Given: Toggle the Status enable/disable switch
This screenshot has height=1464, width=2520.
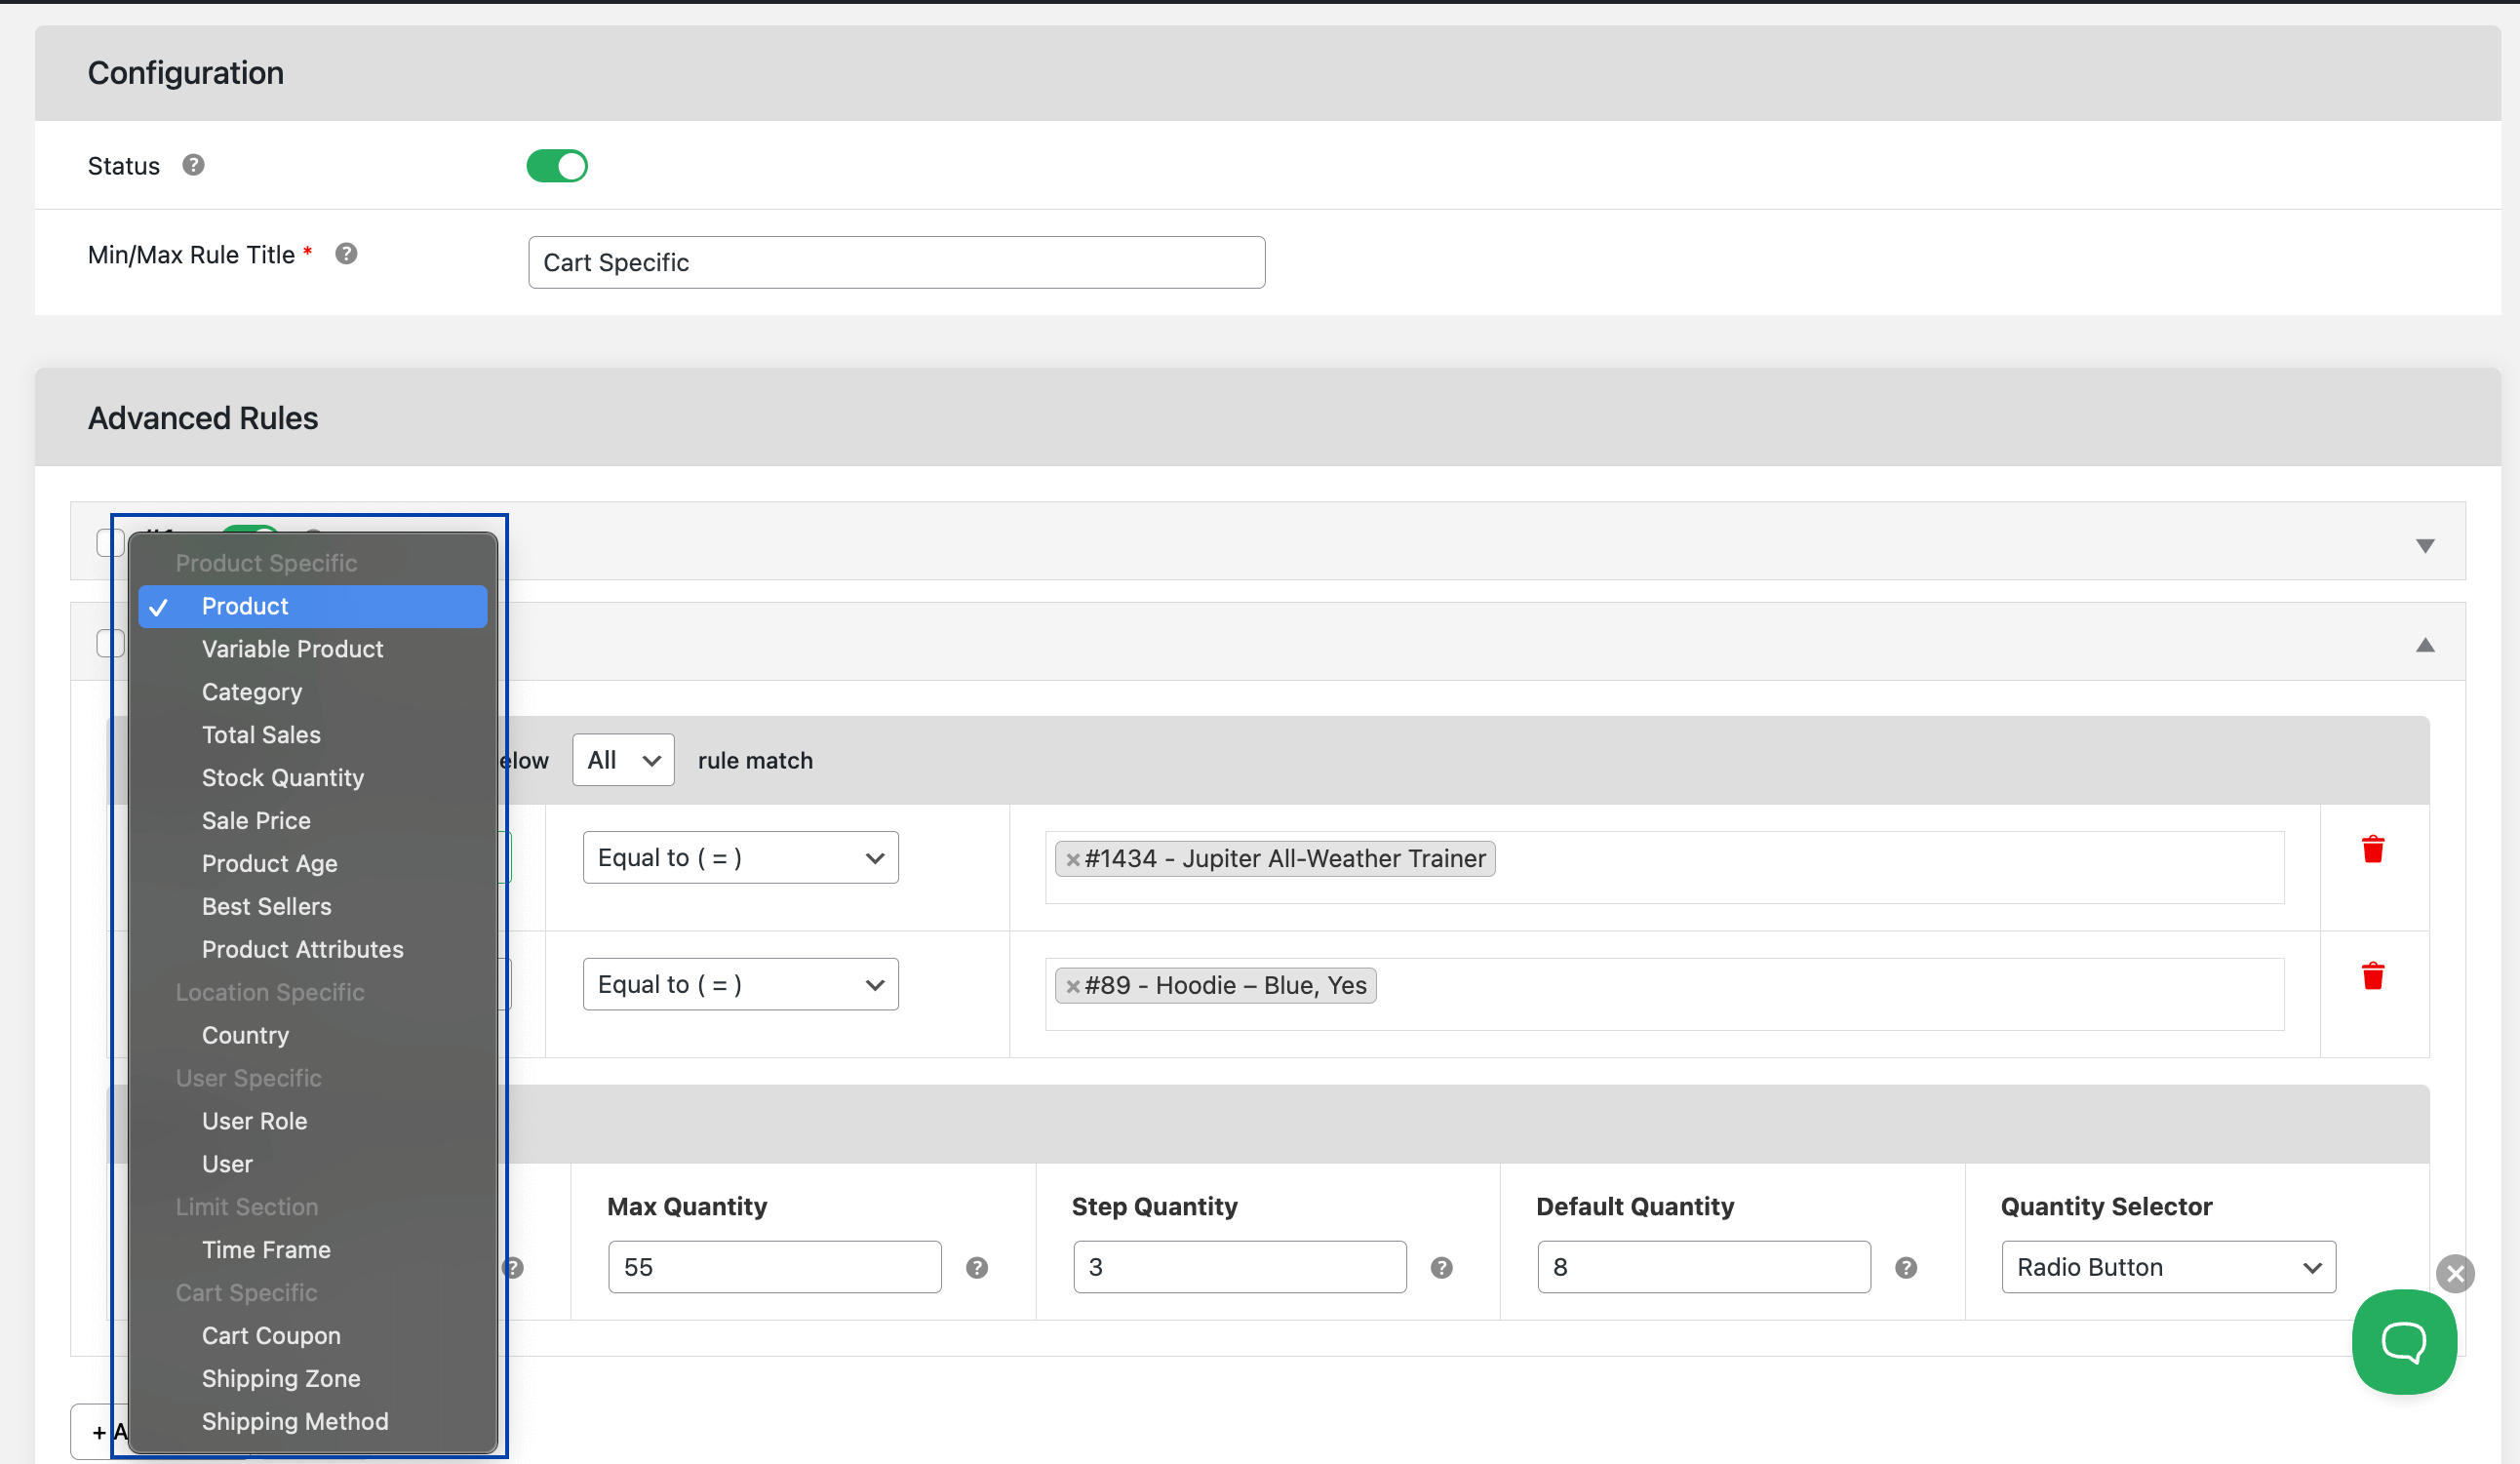Looking at the screenshot, I should tap(558, 164).
